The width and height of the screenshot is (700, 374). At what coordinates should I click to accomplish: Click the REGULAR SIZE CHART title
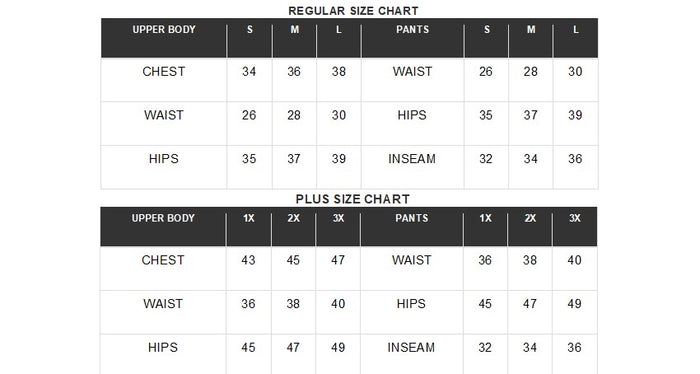pyautogui.click(x=353, y=11)
